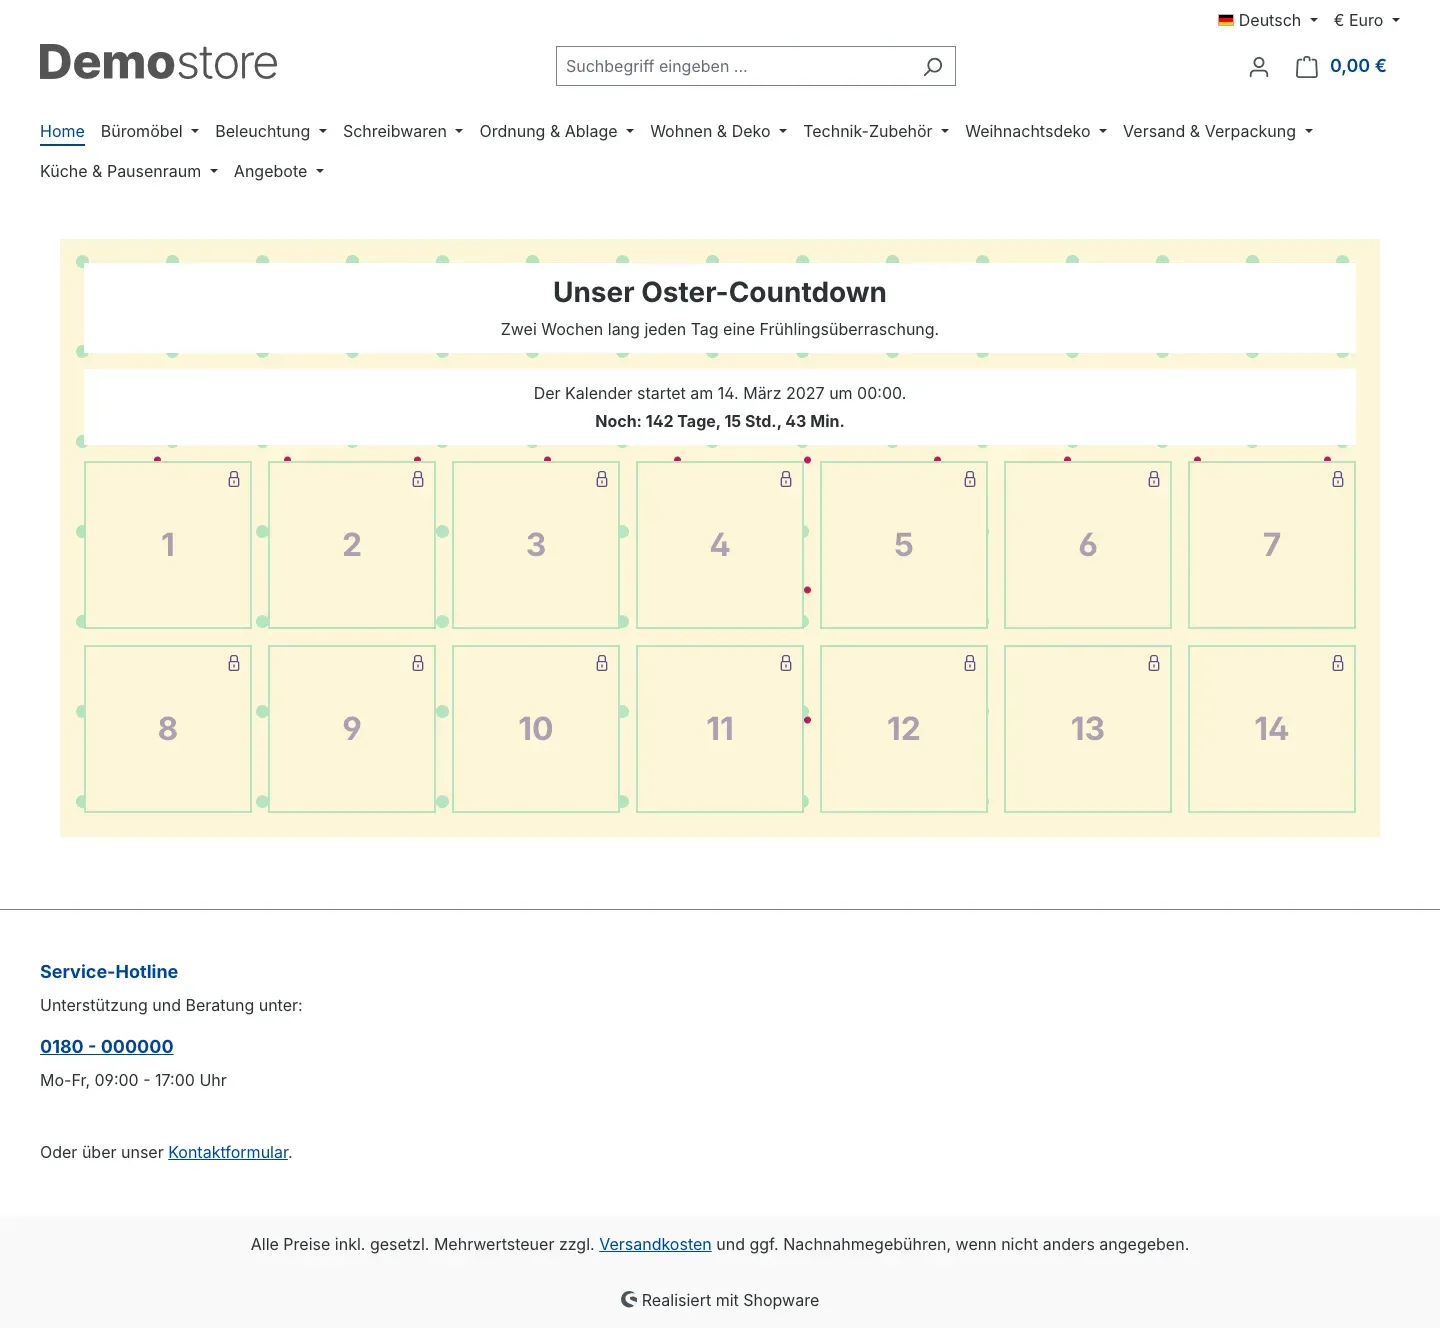
Task: Click the lock icon on door 5
Action: coord(970,479)
